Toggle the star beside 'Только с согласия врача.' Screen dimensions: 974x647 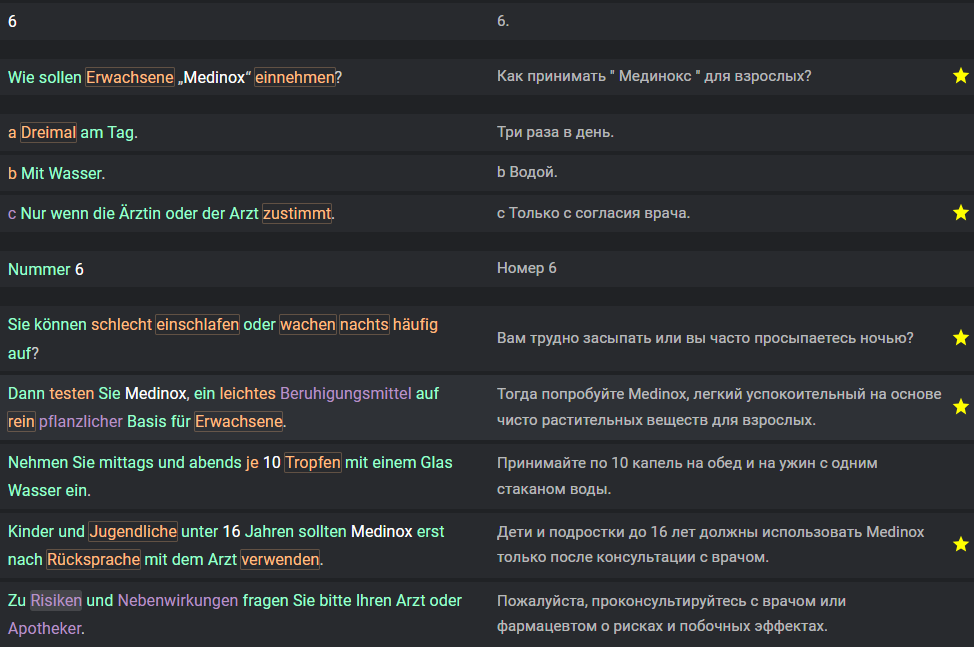960,213
